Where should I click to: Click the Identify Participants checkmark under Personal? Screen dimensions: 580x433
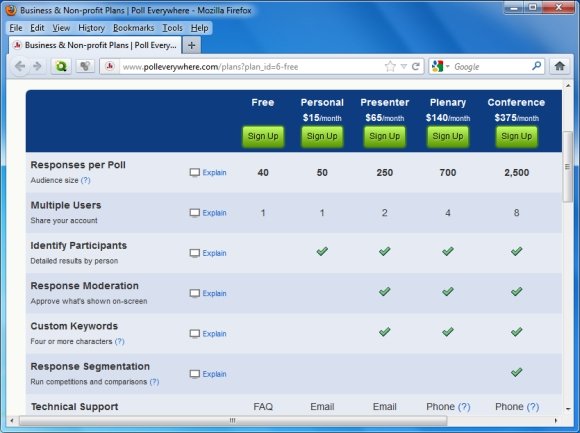[322, 251]
